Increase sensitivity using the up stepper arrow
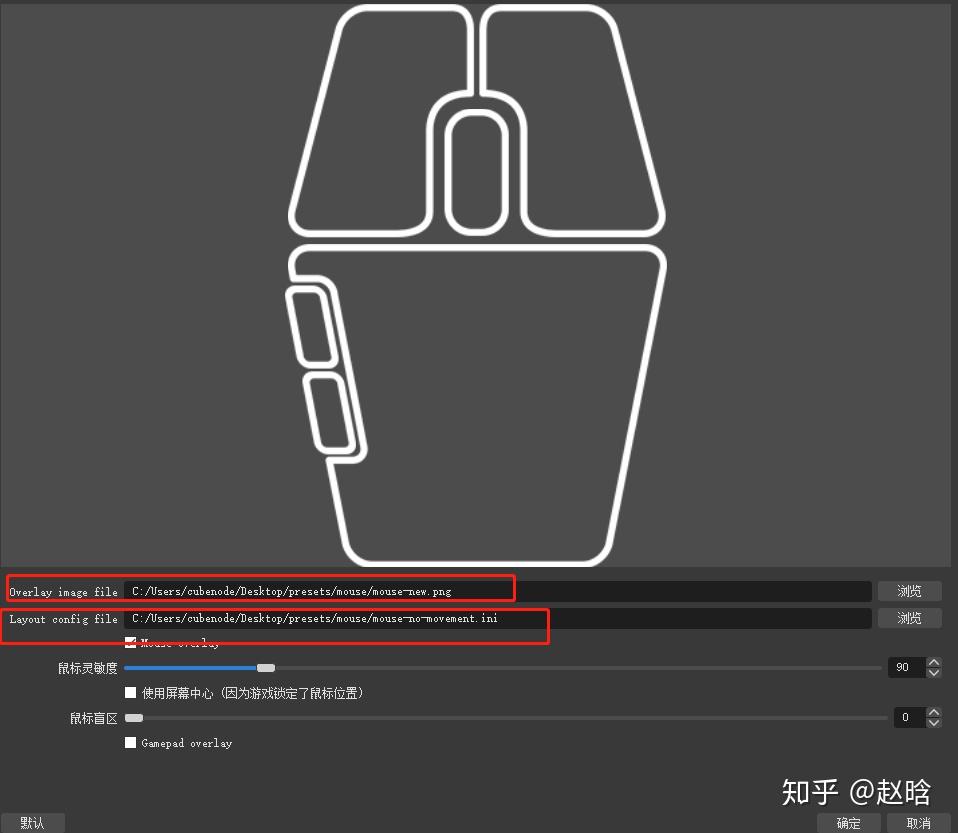 pos(933,661)
